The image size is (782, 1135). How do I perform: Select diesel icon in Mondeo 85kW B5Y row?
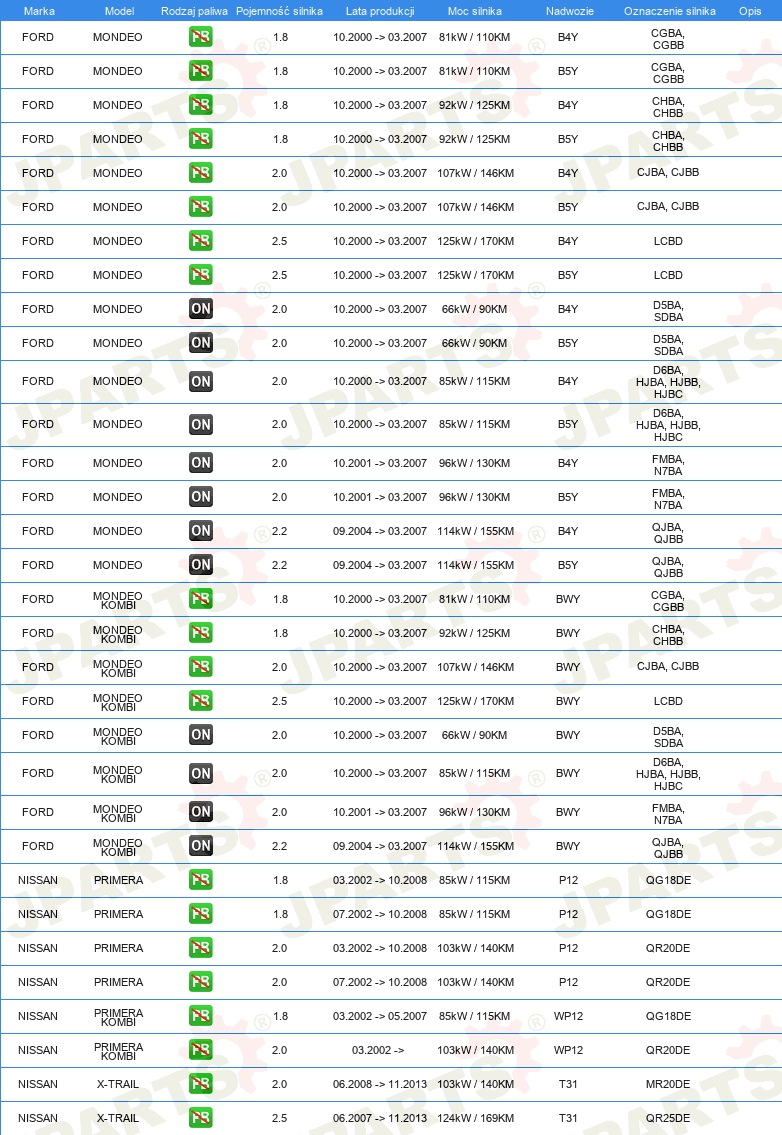click(x=201, y=424)
